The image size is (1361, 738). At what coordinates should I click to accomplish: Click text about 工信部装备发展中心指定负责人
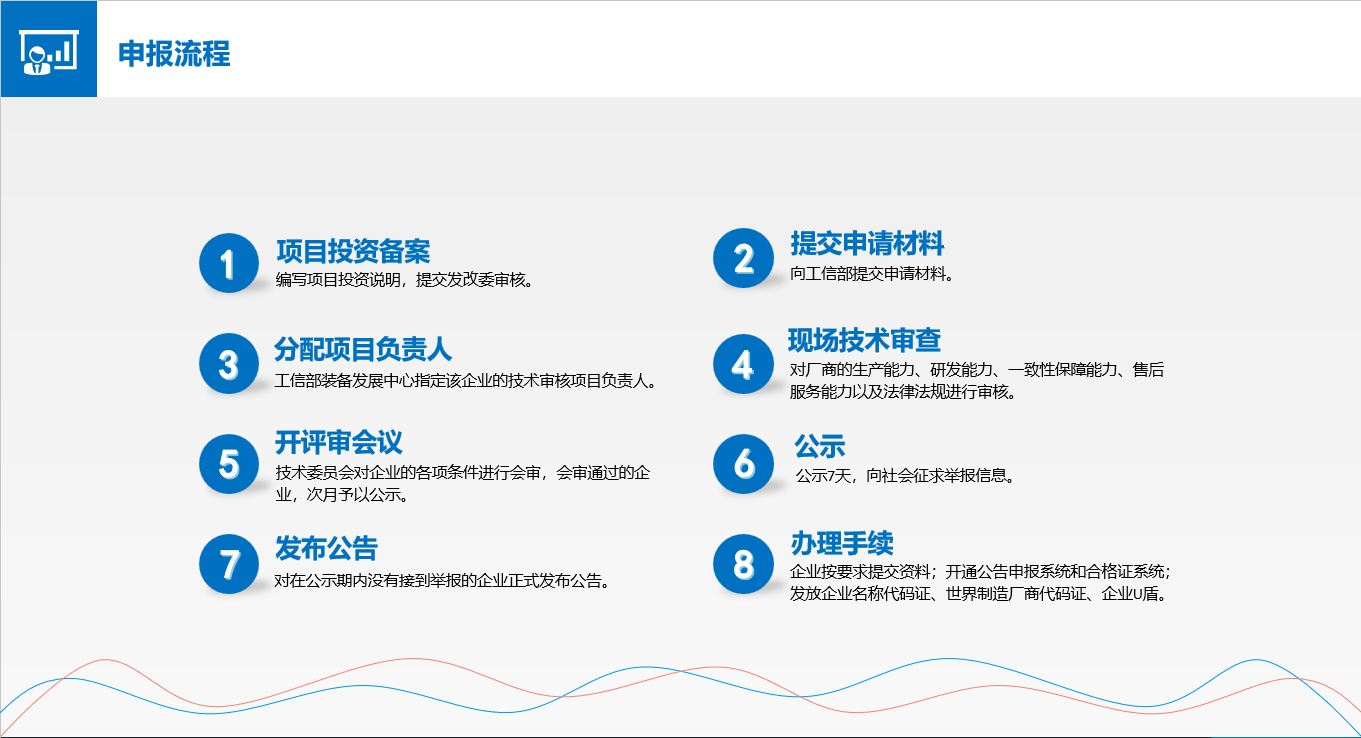click(467, 381)
